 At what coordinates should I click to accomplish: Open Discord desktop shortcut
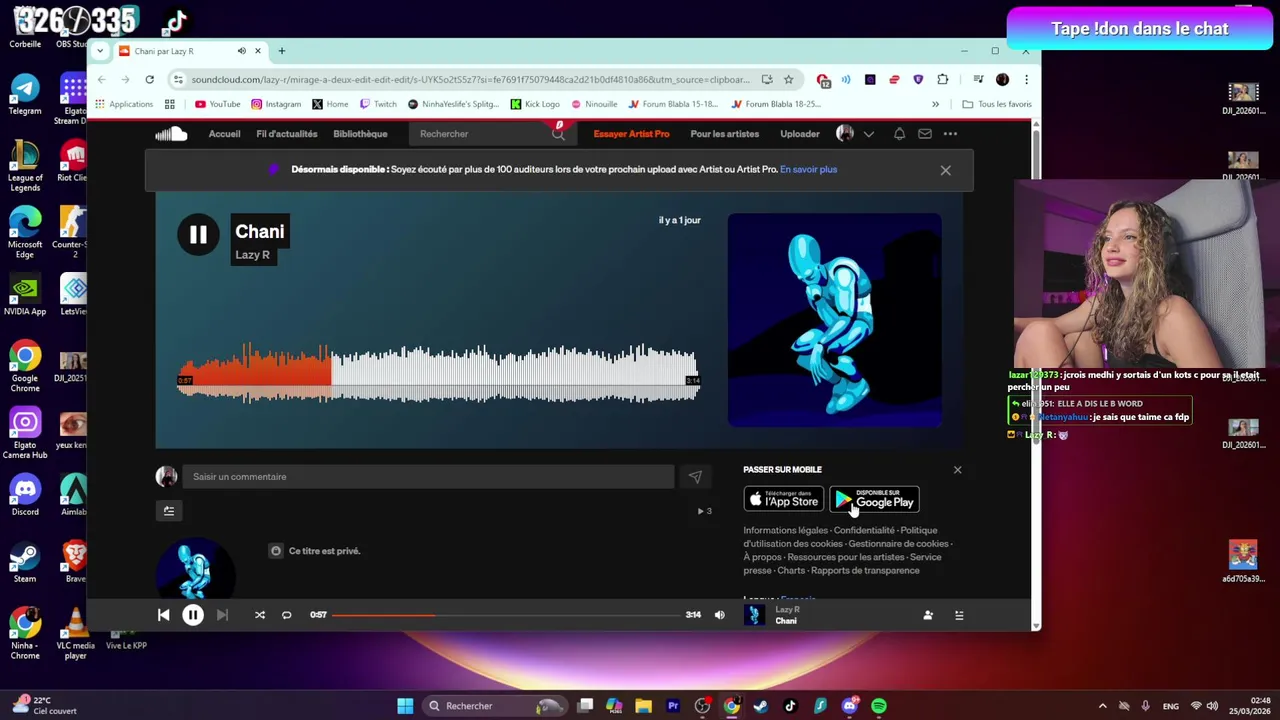point(25,495)
